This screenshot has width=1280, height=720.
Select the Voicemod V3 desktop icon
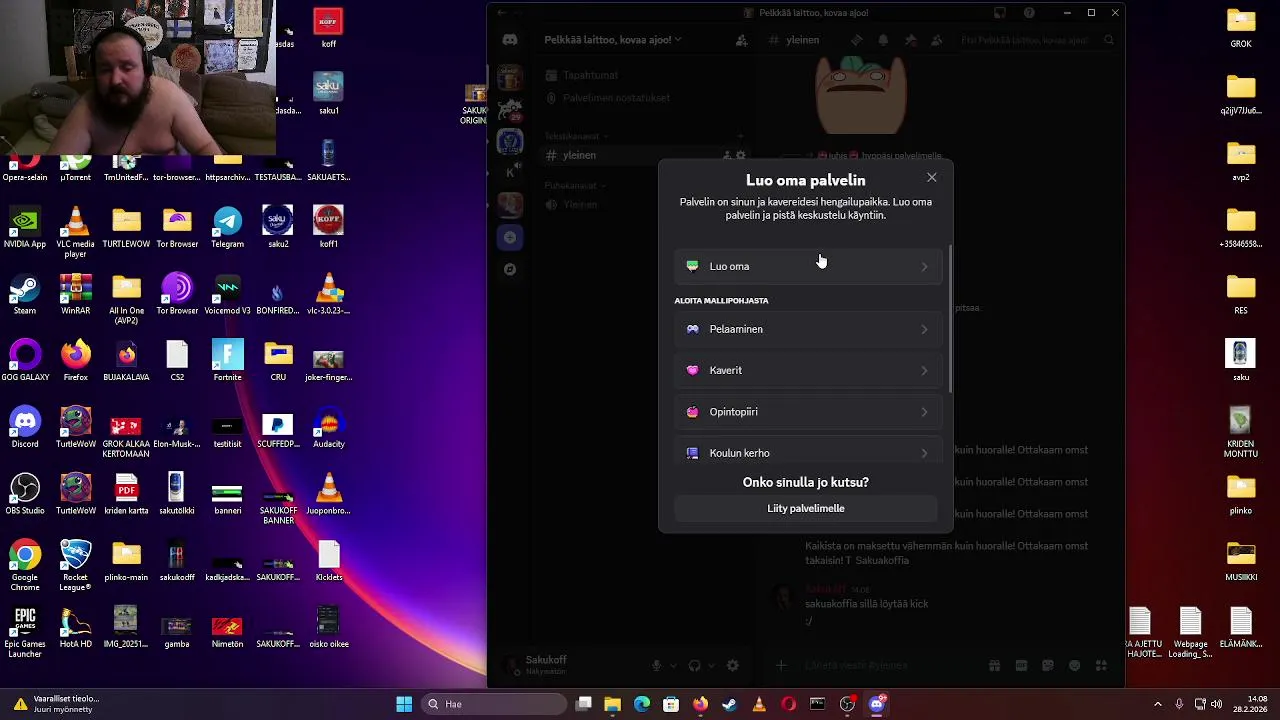click(x=227, y=294)
